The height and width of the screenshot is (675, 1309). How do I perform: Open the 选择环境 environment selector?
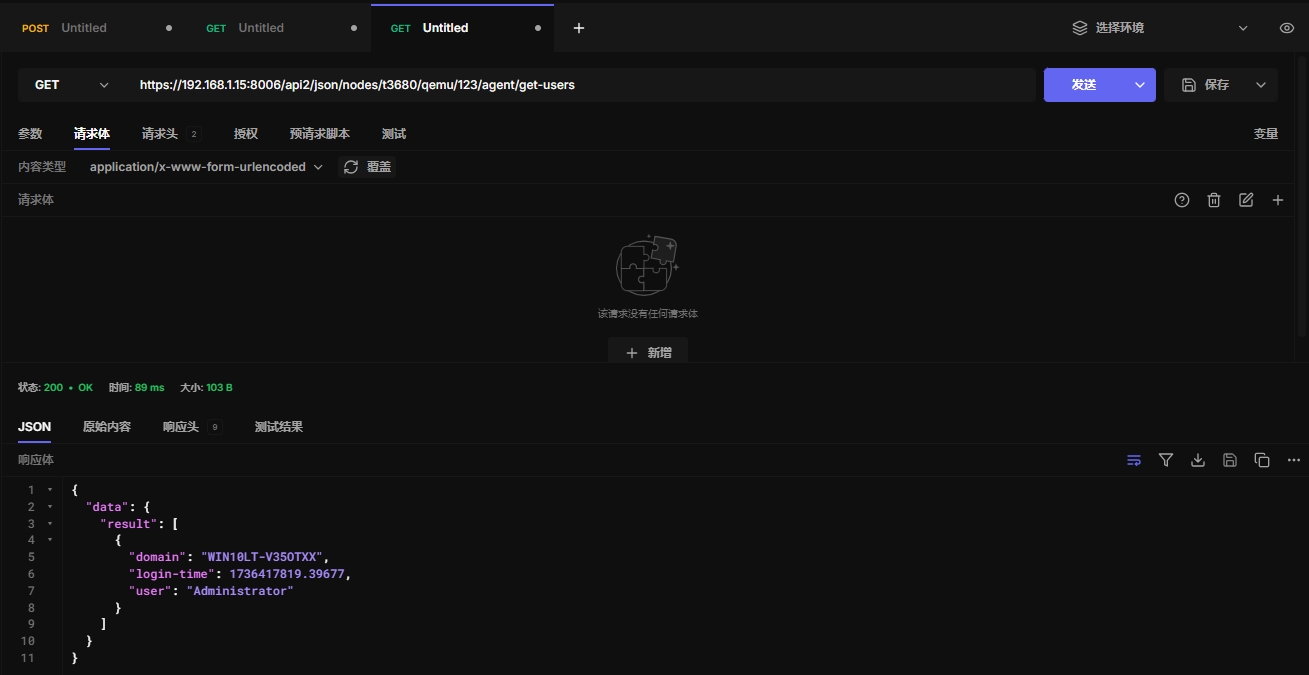pos(1160,28)
